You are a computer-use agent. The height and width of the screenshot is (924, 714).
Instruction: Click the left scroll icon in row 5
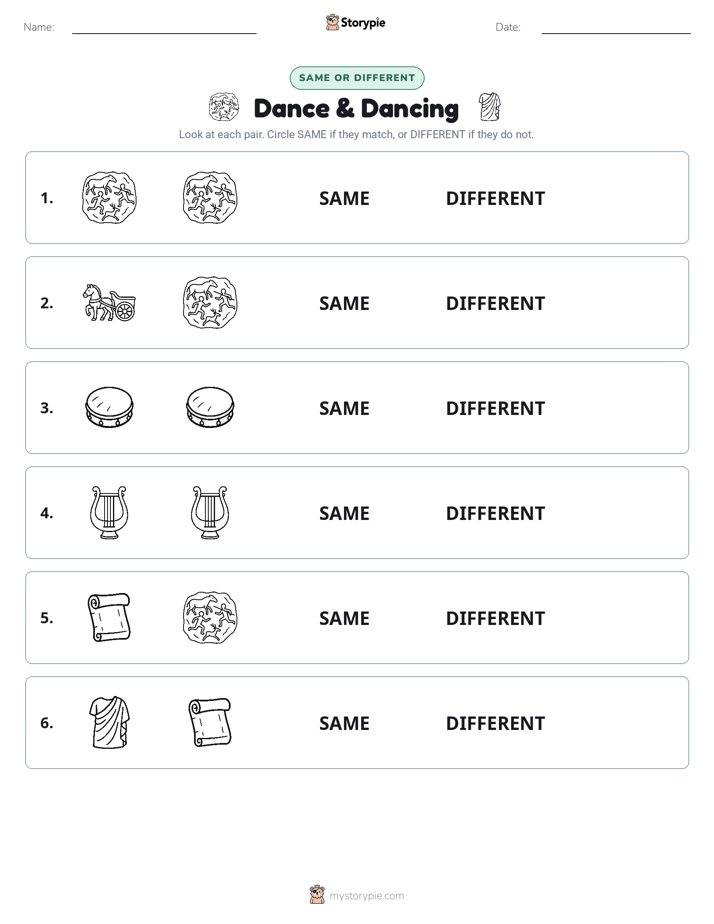109,618
